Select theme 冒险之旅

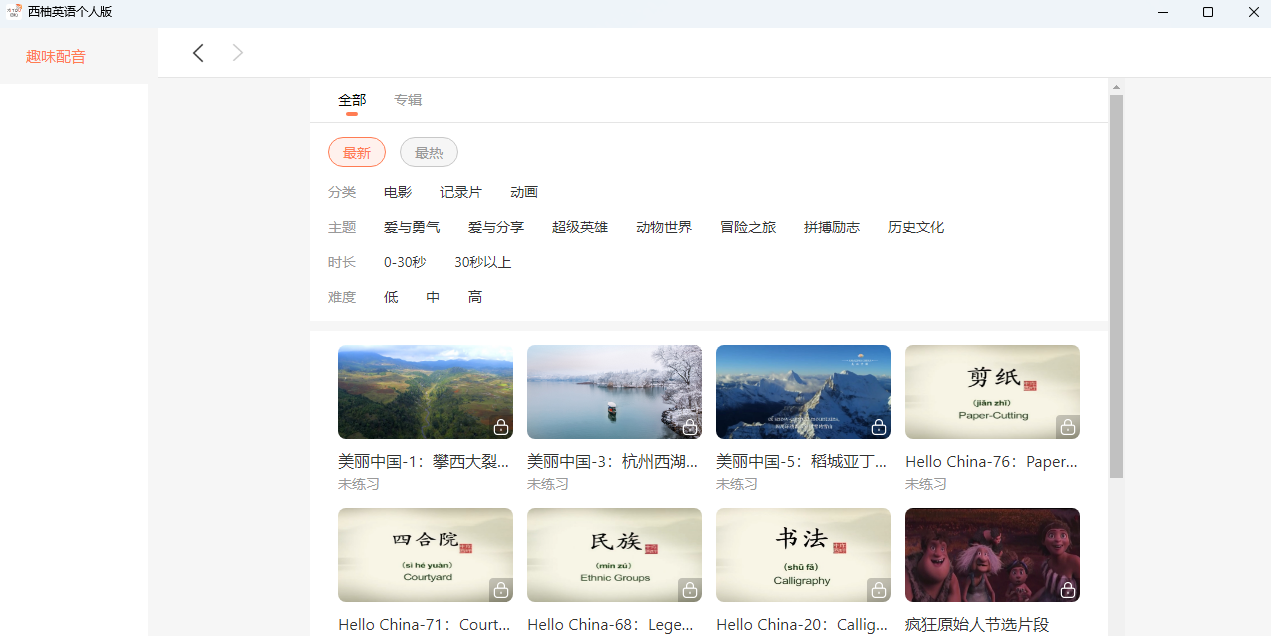click(x=748, y=227)
